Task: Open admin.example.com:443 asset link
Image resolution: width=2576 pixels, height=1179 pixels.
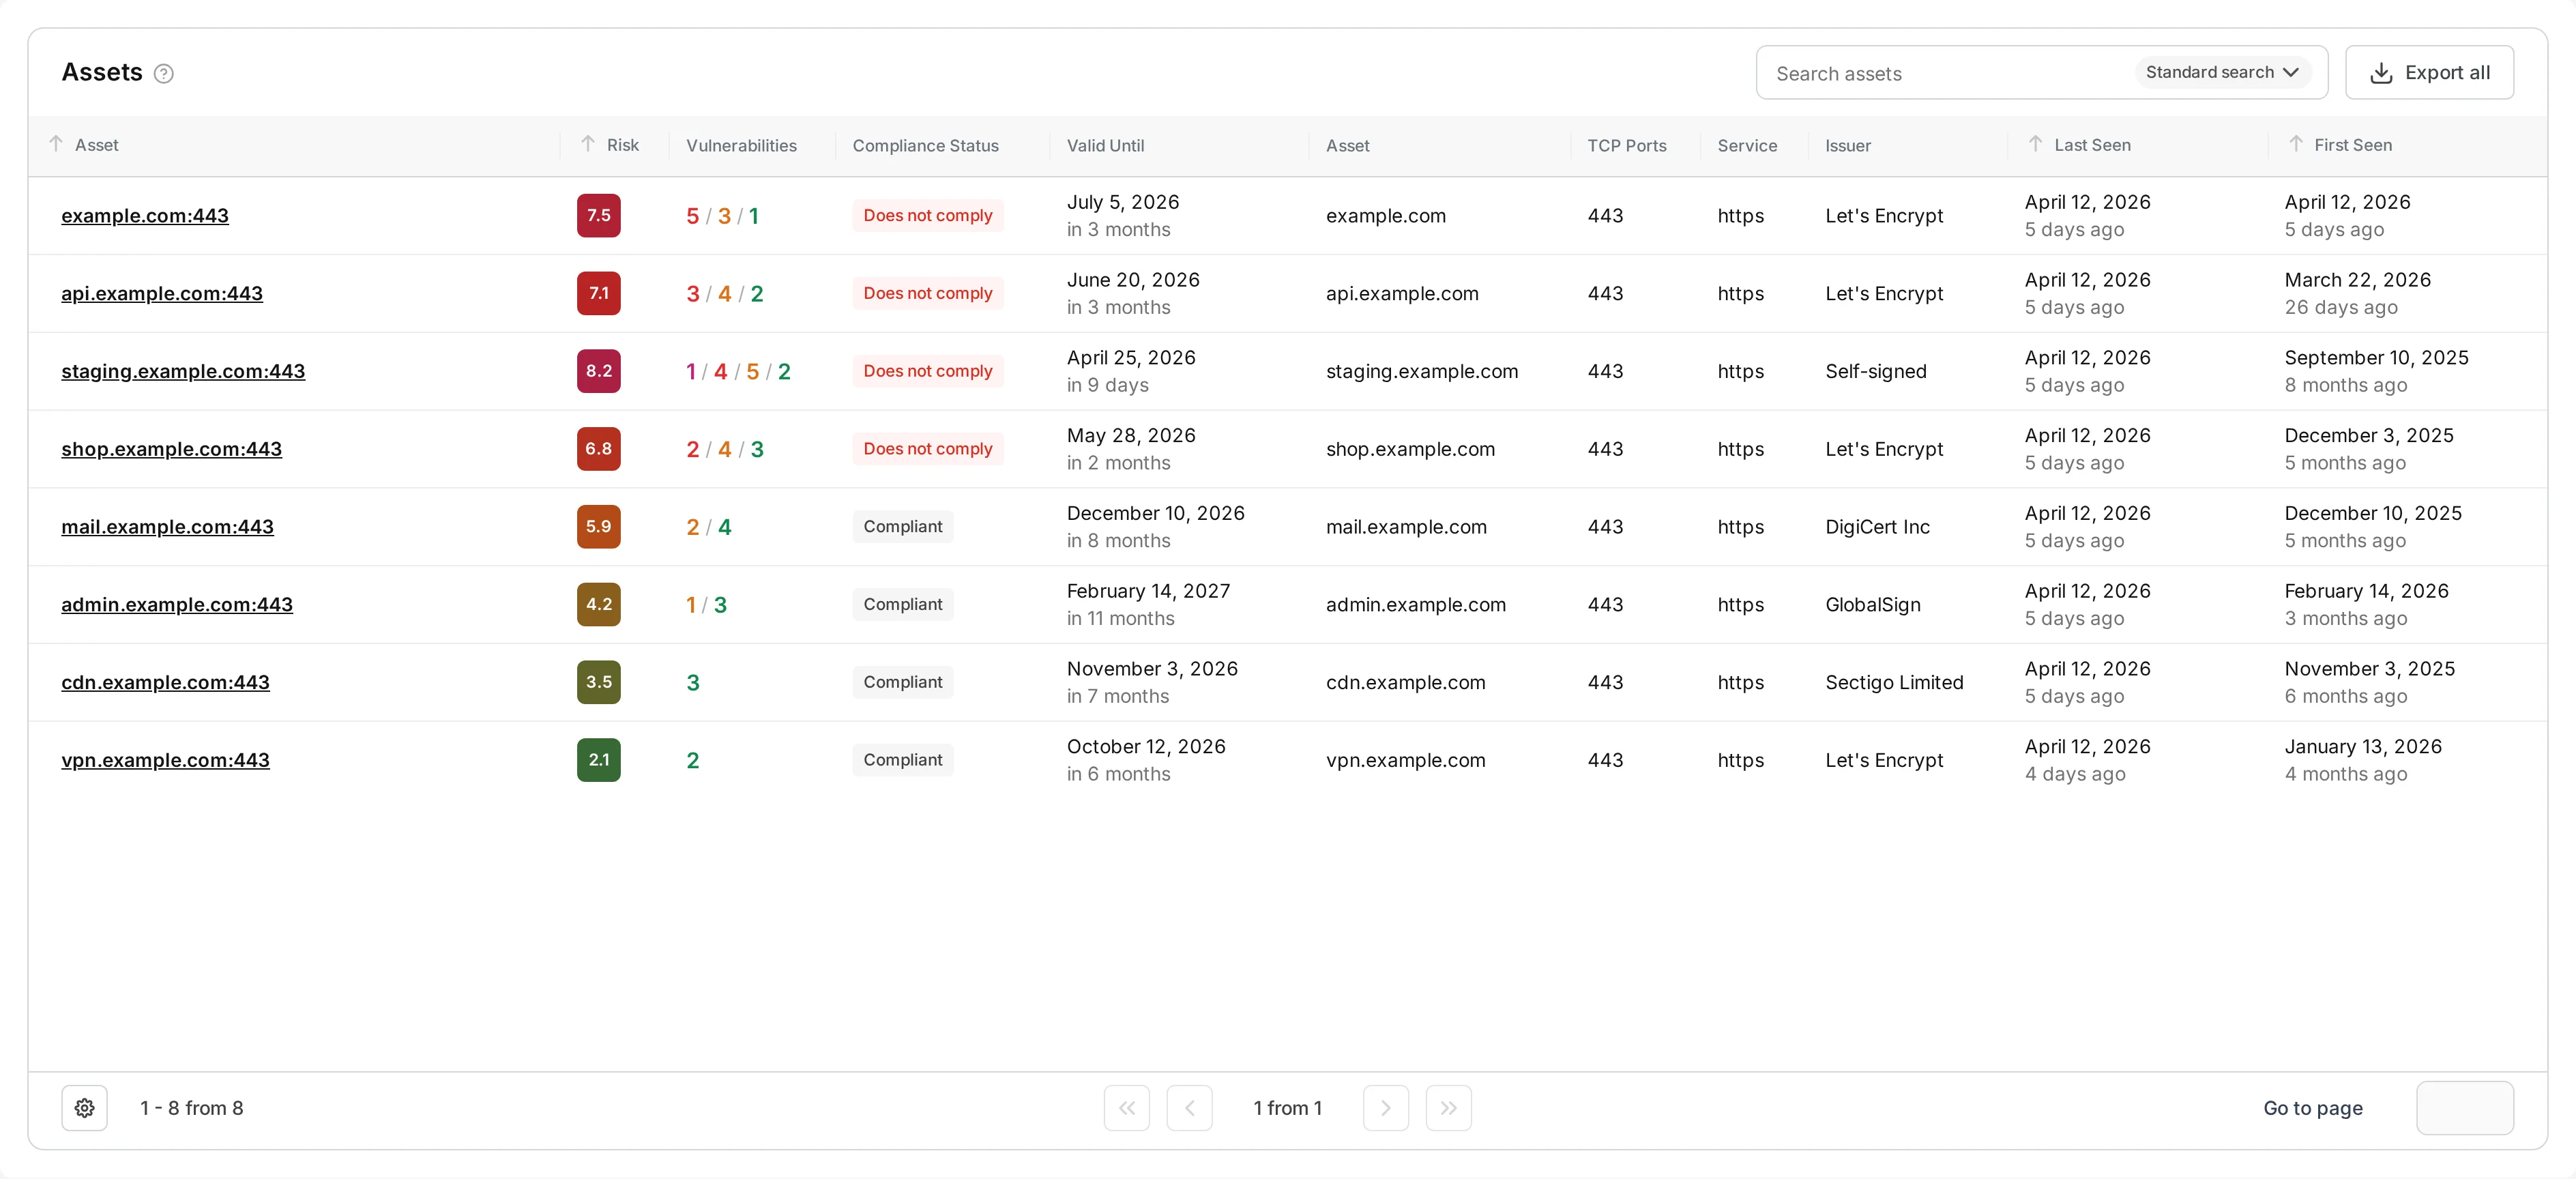Action: [177, 605]
